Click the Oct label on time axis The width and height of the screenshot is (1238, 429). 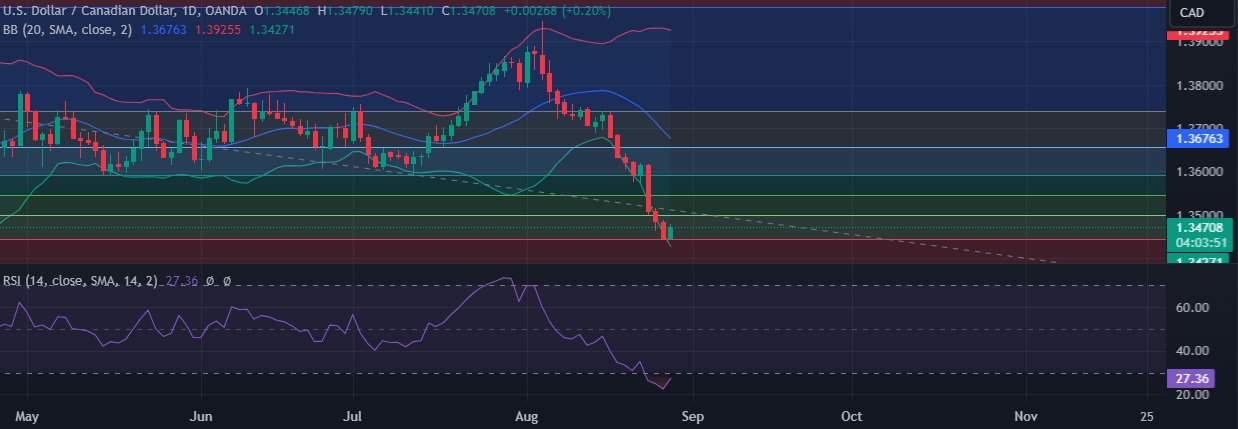[x=852, y=415]
